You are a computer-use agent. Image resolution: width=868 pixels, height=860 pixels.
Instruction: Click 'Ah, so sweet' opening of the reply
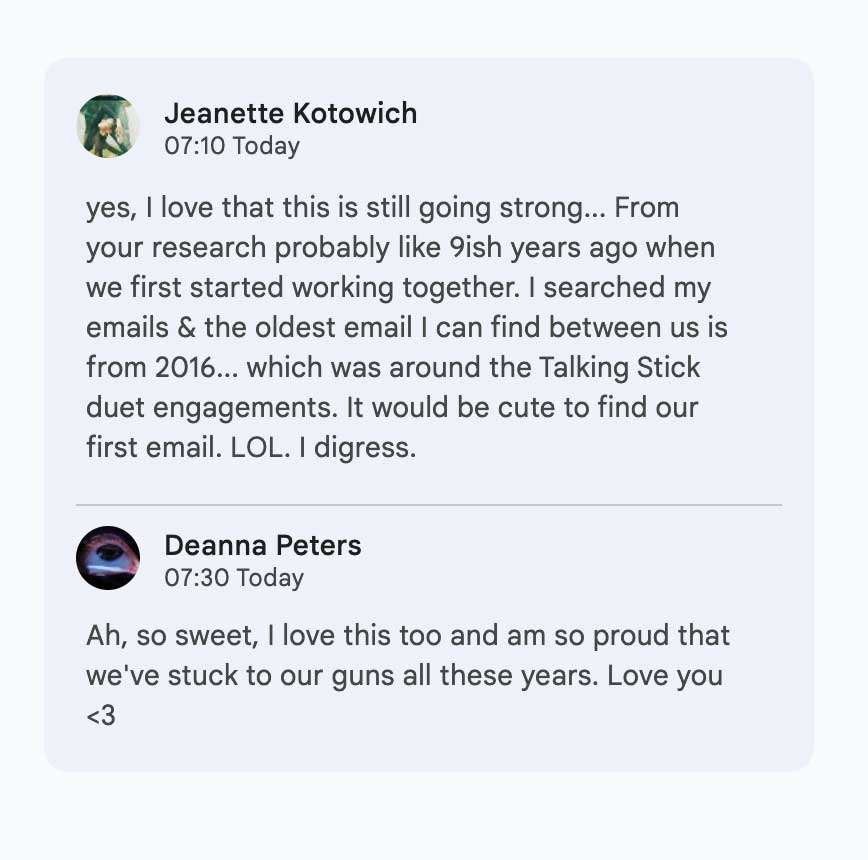coord(172,636)
